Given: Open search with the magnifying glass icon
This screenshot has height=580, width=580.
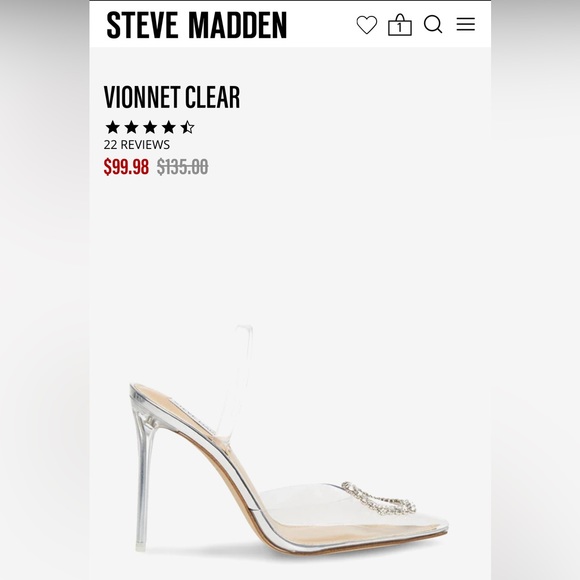Looking at the screenshot, I should tap(433, 24).
